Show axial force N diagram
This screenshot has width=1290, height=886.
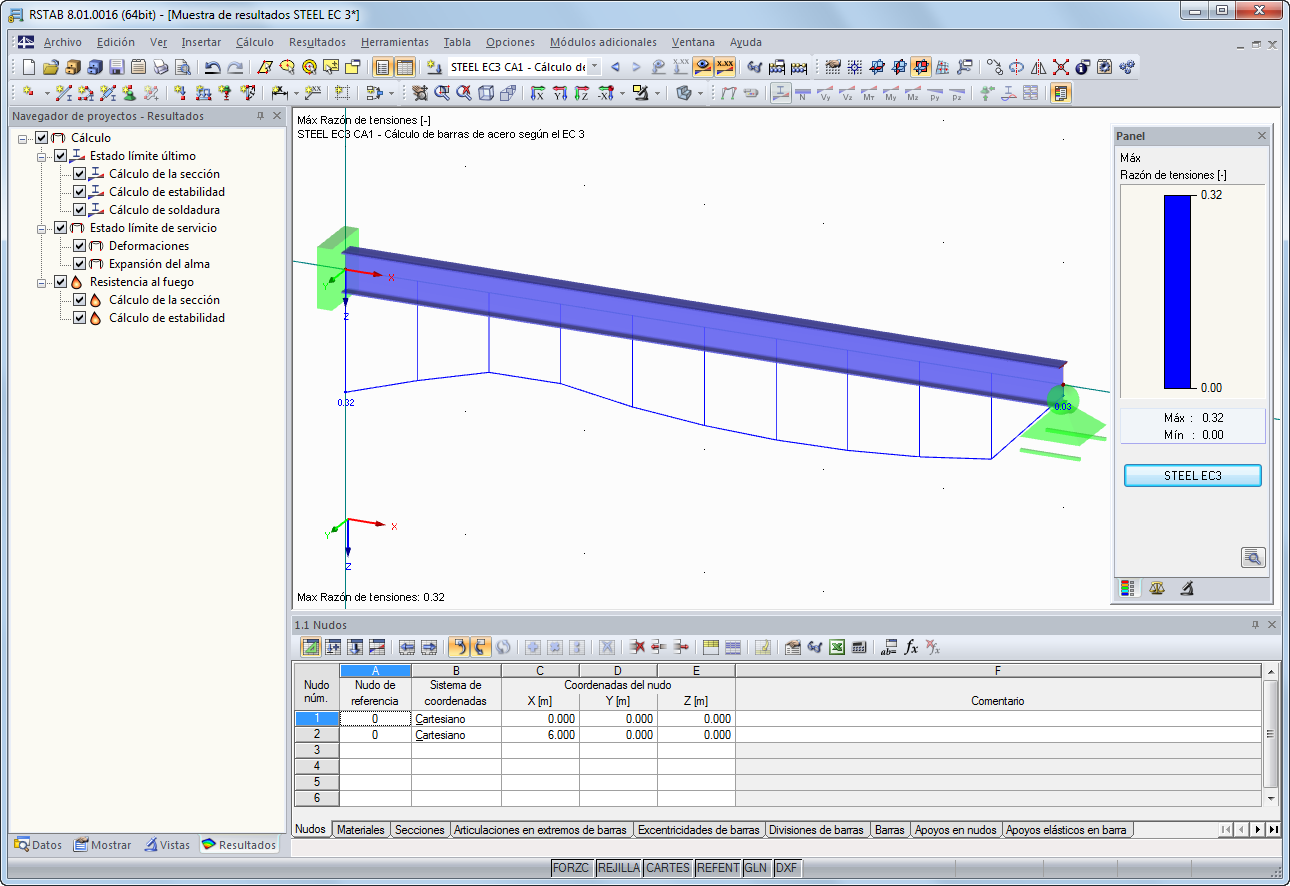click(x=802, y=94)
